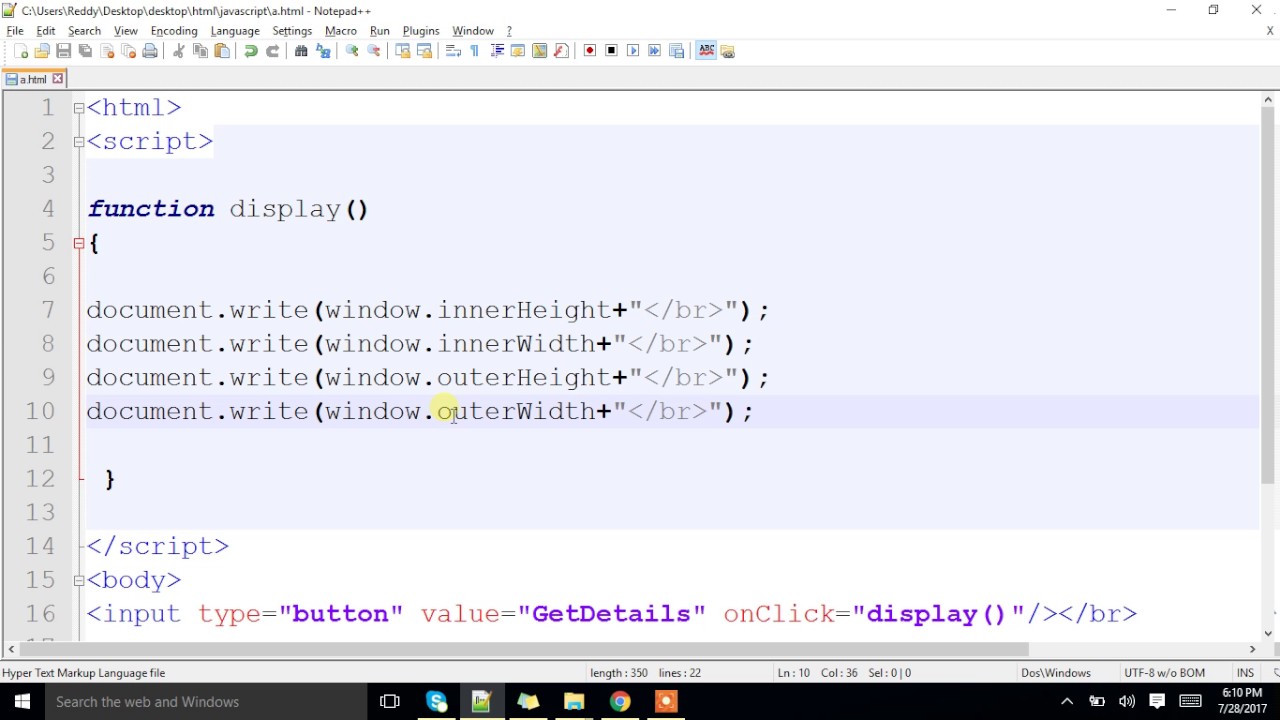This screenshot has width=1280, height=720.
Task: Create a new document with toolbar icon
Action: click(x=21, y=51)
